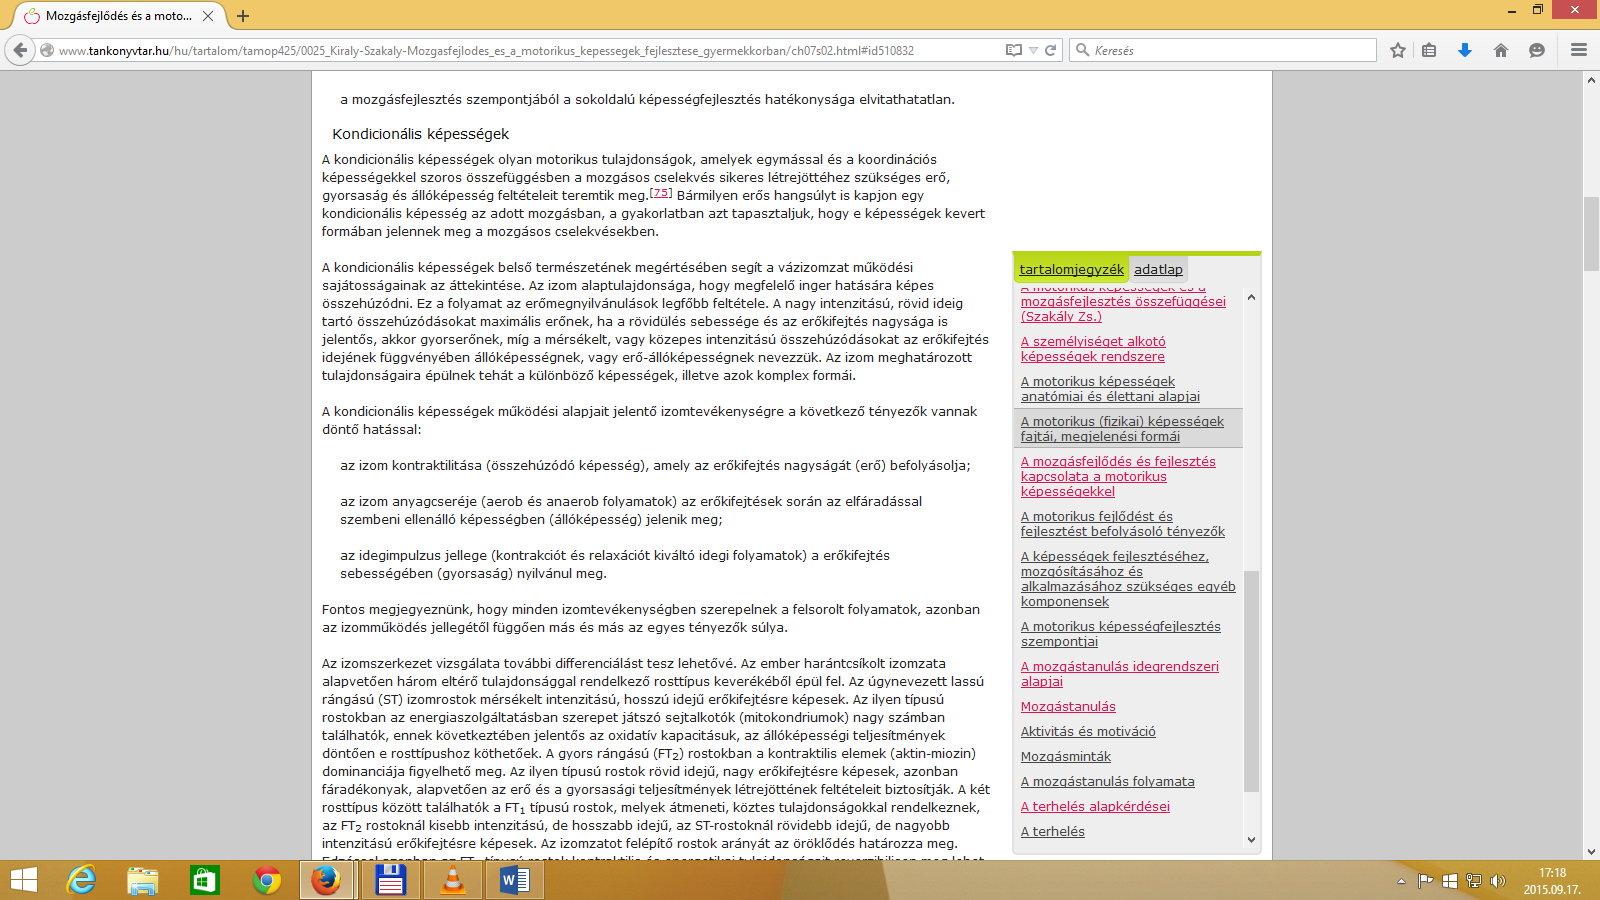Switch to the tartalomjegyzék tab
1600x900 pixels.
coord(1071,269)
